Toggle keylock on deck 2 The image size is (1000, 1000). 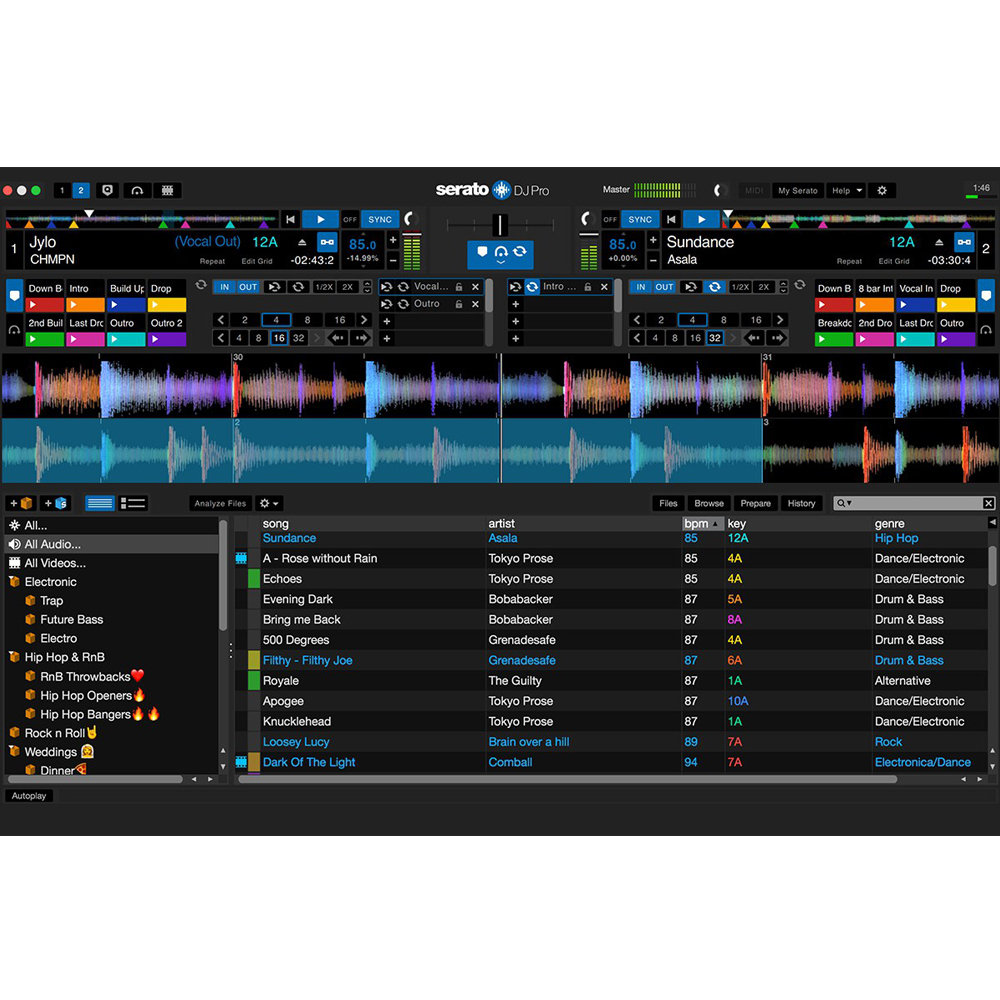tap(964, 242)
